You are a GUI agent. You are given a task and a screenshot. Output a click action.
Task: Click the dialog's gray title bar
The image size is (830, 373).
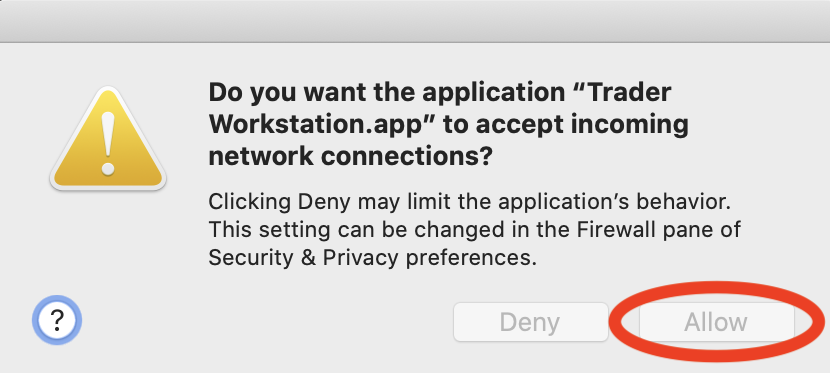coord(415,21)
